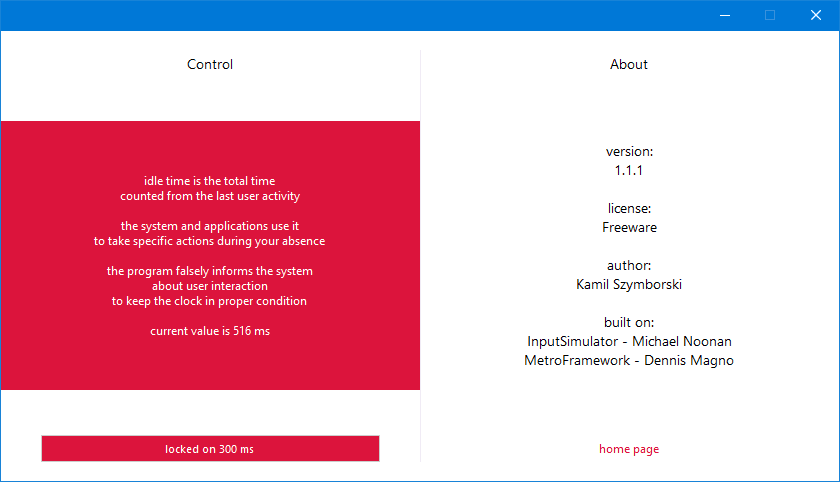The image size is (840, 482).
Task: Click the 'built on:' label
Action: (x=629, y=322)
